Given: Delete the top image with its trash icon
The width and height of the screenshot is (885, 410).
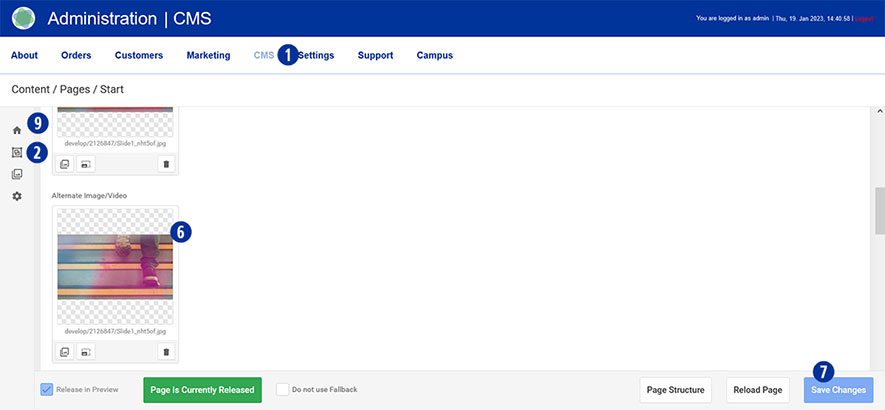Looking at the screenshot, I should click(166, 164).
